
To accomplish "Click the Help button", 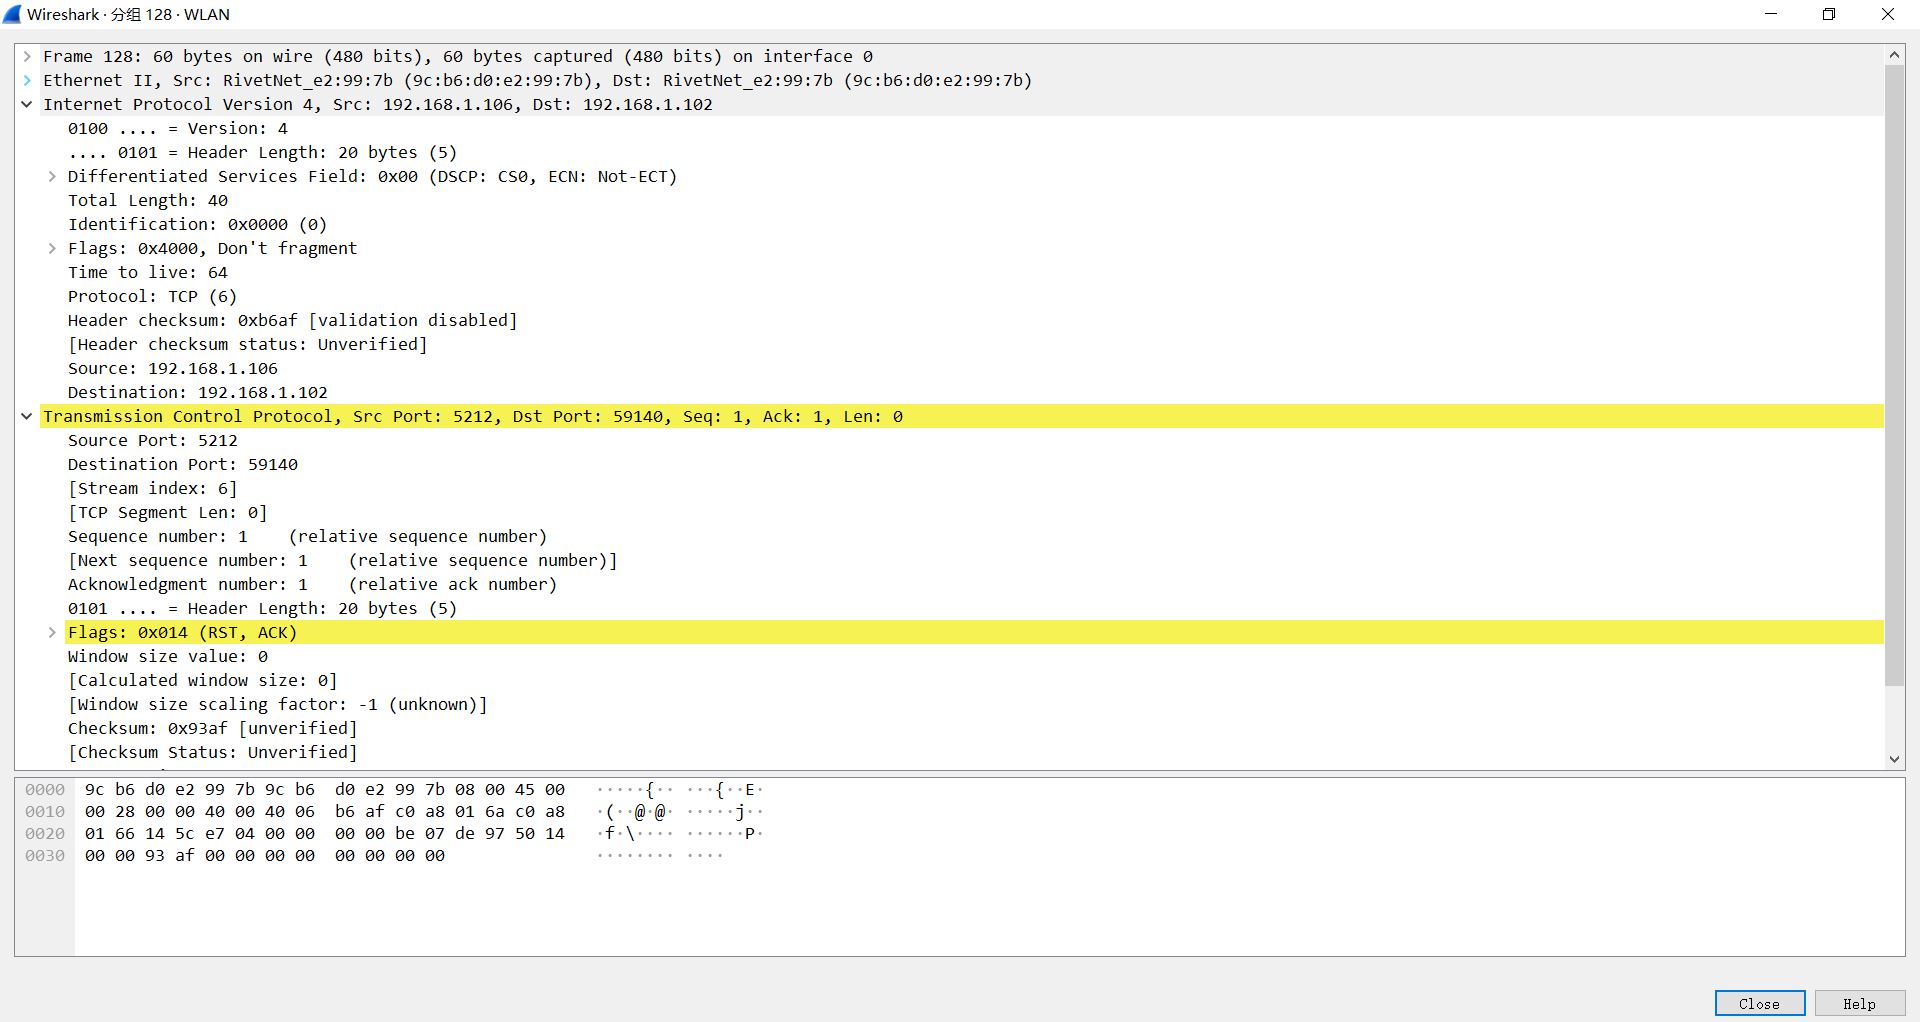I will click(x=1859, y=1004).
